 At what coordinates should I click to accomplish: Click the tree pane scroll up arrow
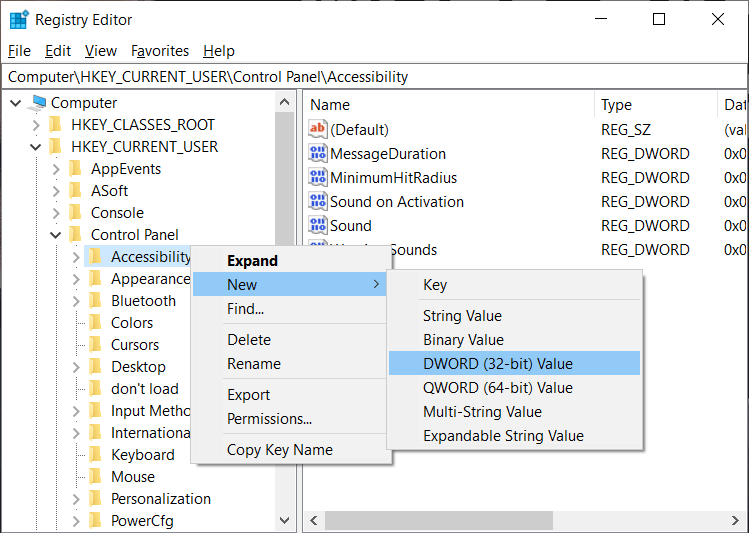[285, 102]
